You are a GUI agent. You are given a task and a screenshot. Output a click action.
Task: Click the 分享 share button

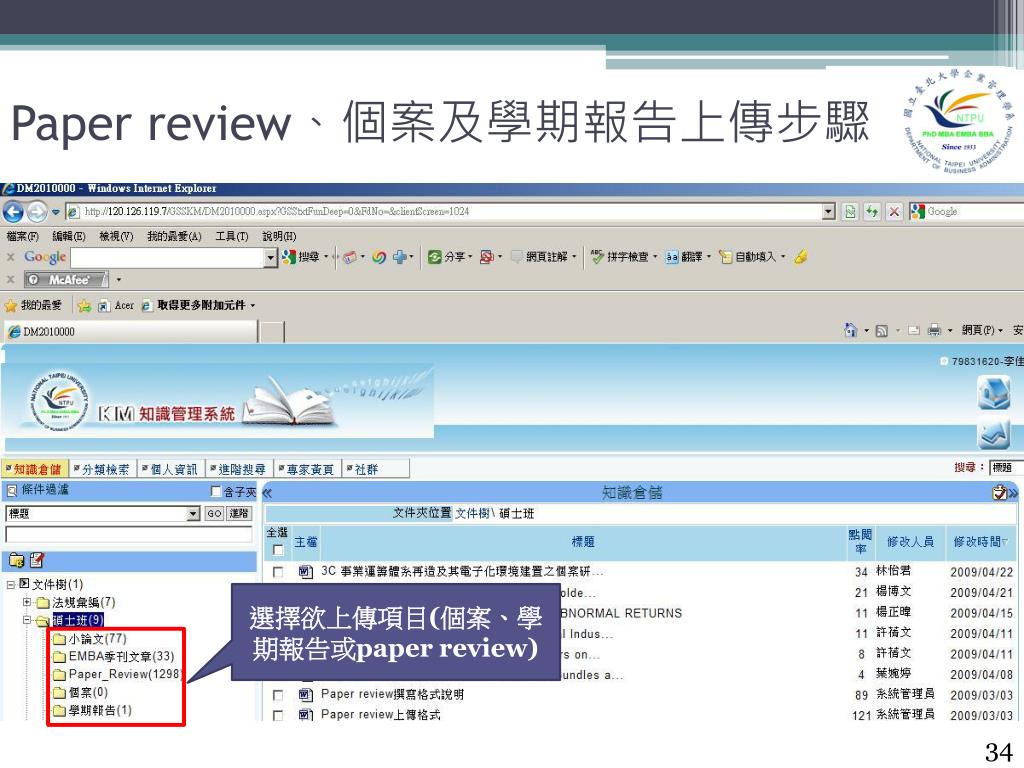coord(449,257)
